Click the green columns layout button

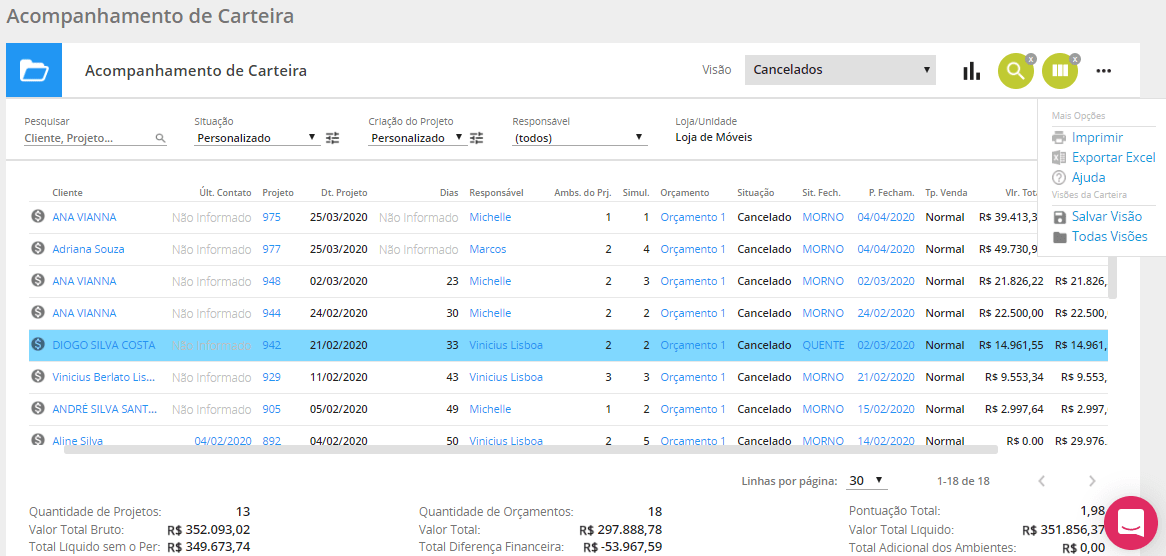tap(1059, 71)
